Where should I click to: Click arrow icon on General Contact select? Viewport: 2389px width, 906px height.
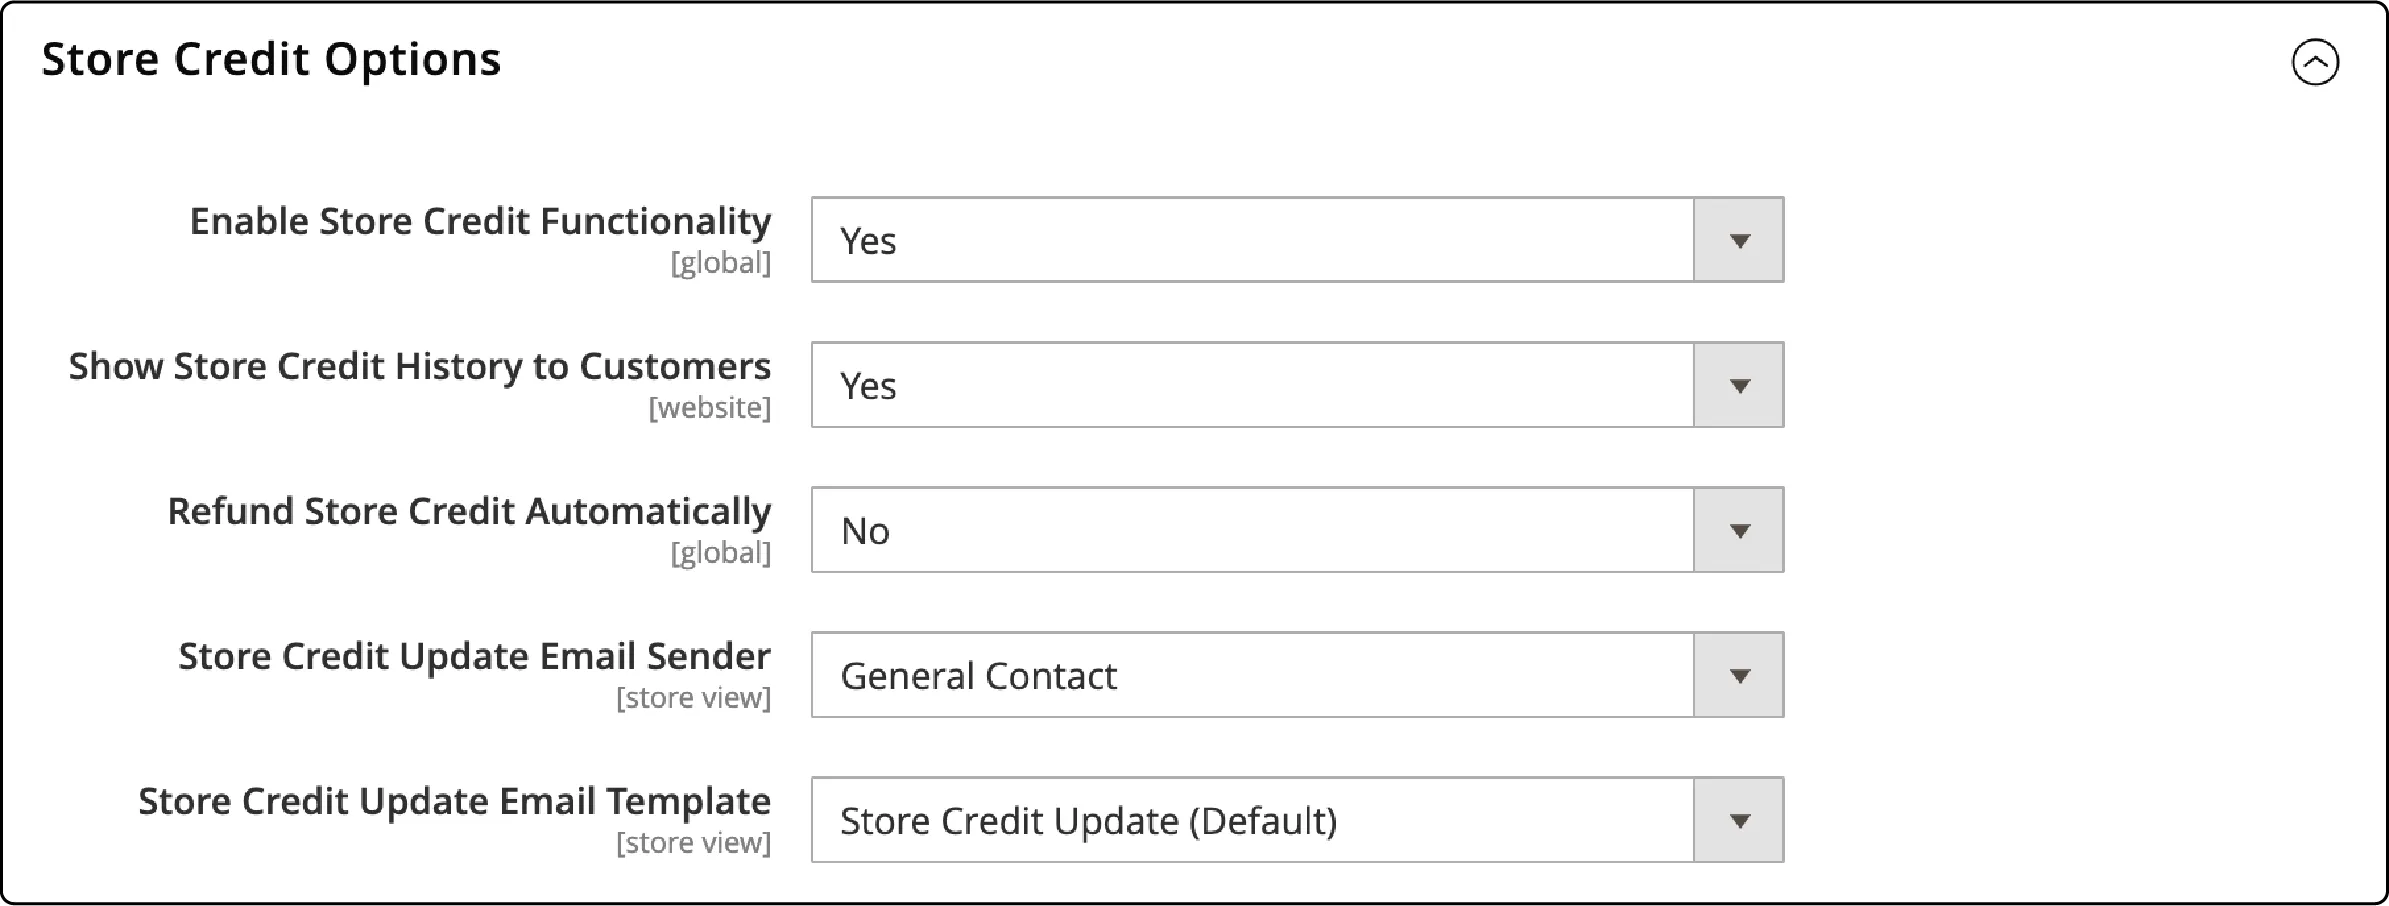pos(1739,676)
